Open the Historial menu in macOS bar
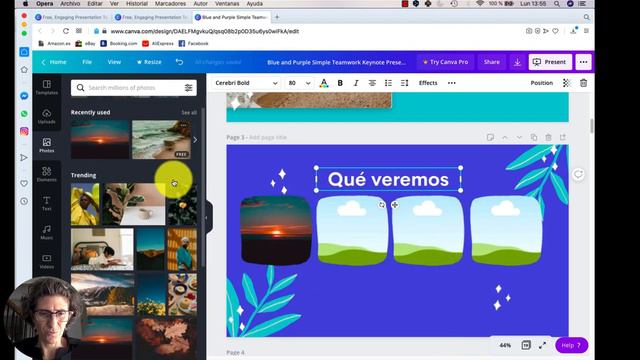 click(137, 4)
